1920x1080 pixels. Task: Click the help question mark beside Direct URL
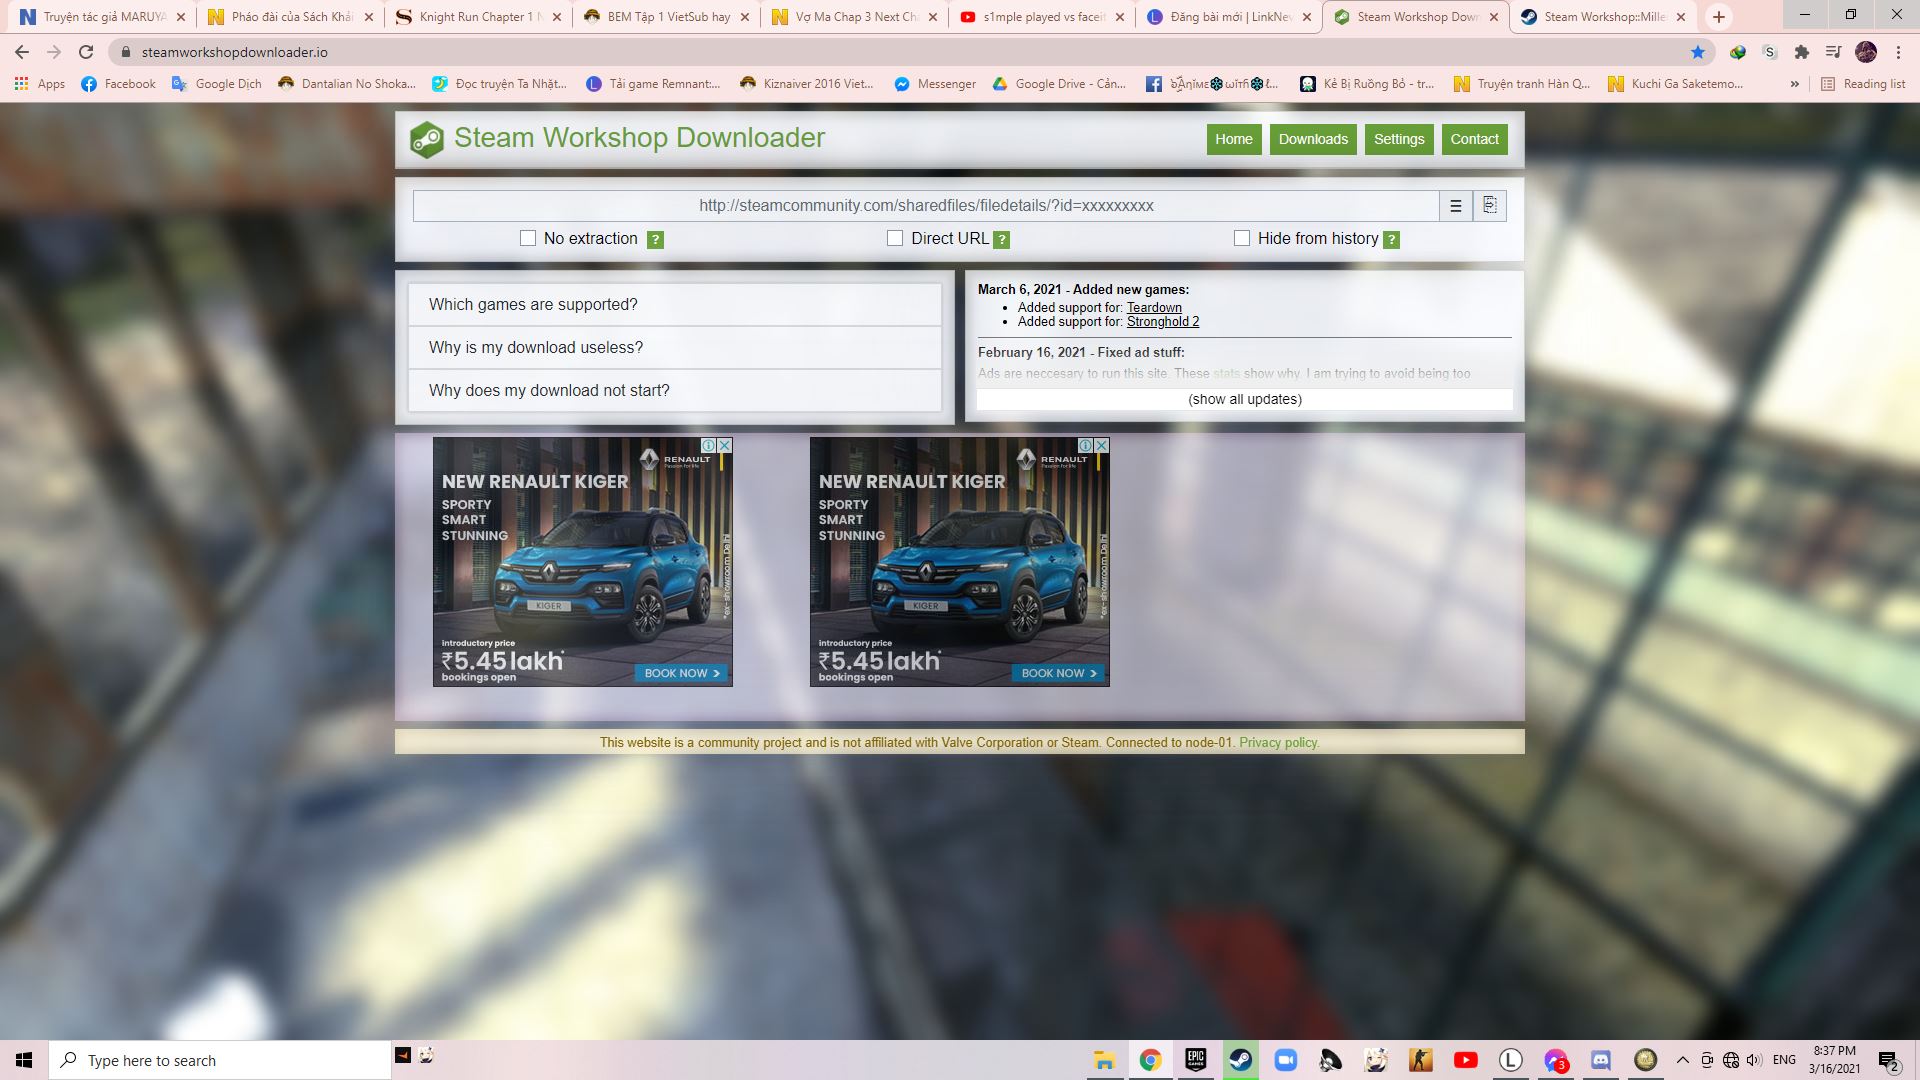pyautogui.click(x=1001, y=240)
